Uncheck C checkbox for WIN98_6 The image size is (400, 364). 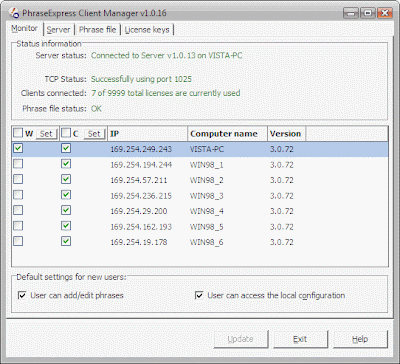point(66,241)
